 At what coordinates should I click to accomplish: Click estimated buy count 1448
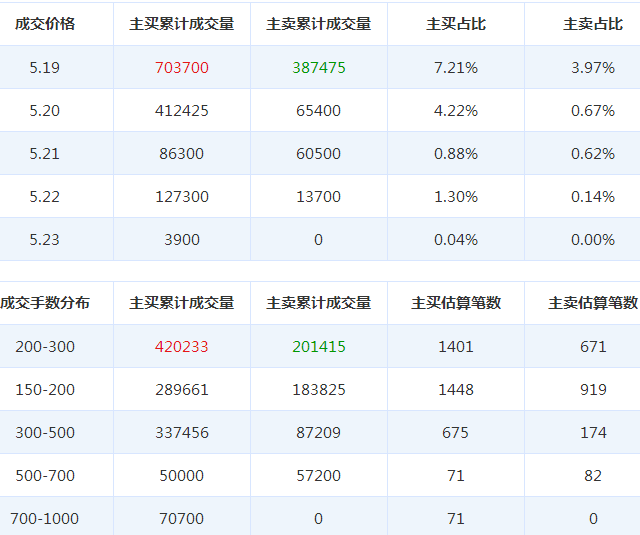(456, 390)
